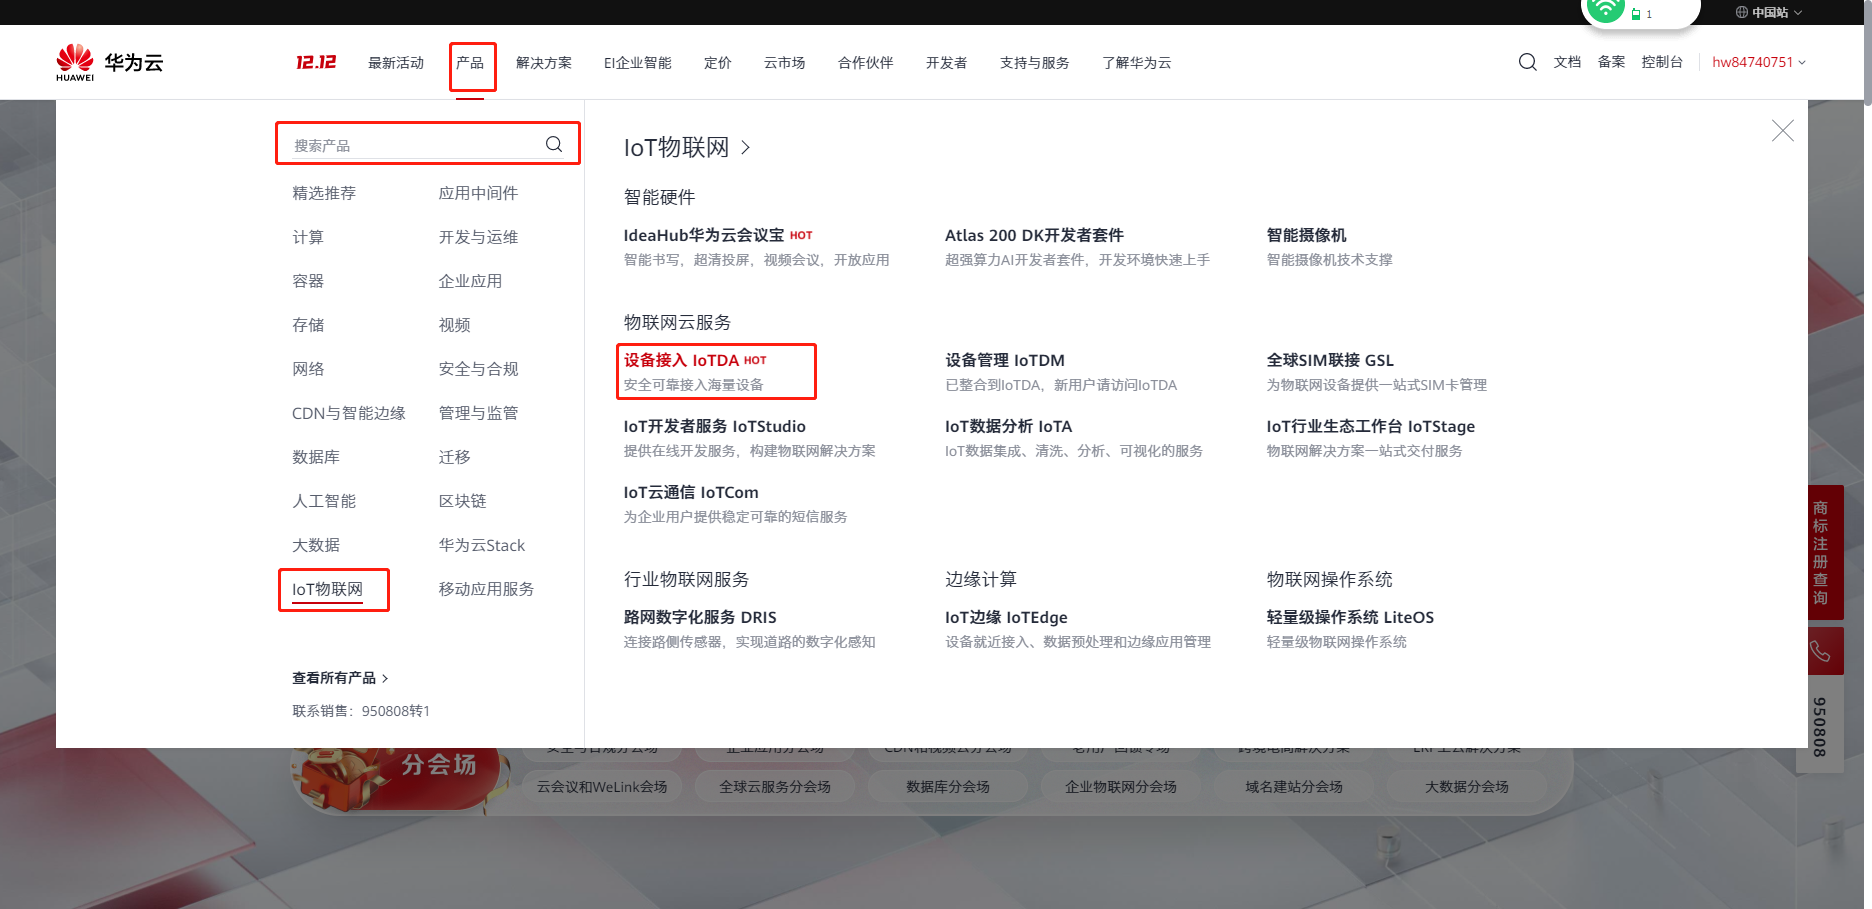
Task: Select the 数据库 category
Action: 316,457
